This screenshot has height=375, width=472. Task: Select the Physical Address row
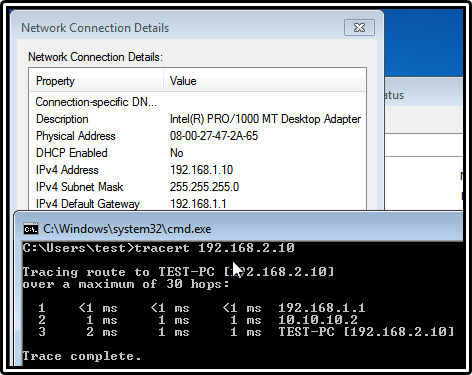(x=198, y=136)
